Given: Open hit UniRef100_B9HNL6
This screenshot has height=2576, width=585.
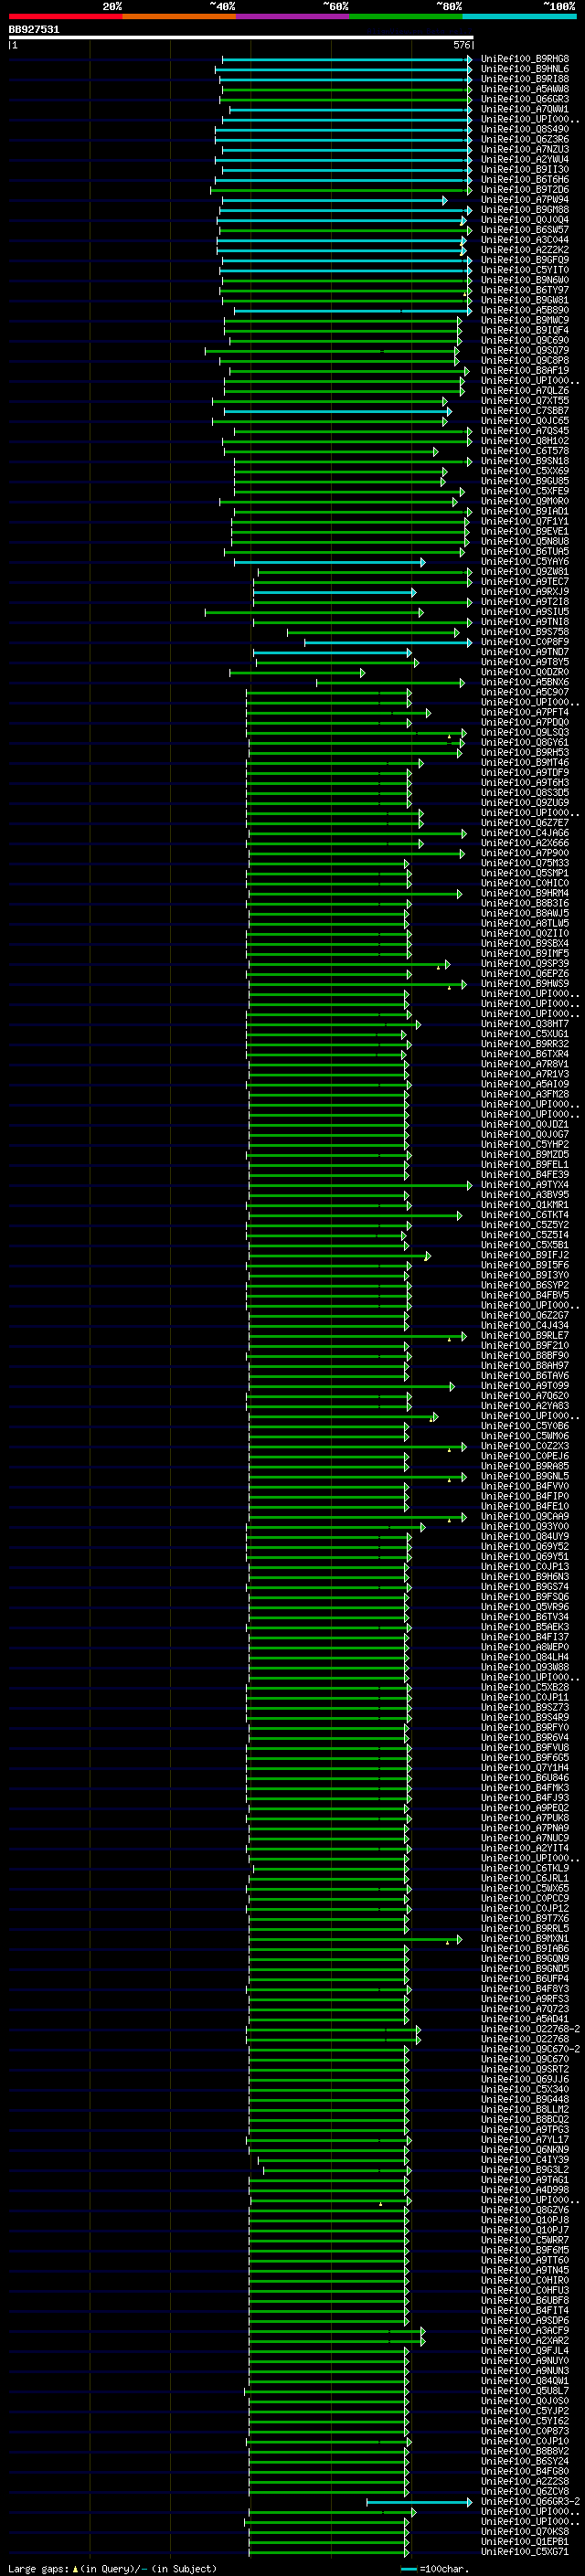Looking at the screenshot, I should tap(525, 69).
